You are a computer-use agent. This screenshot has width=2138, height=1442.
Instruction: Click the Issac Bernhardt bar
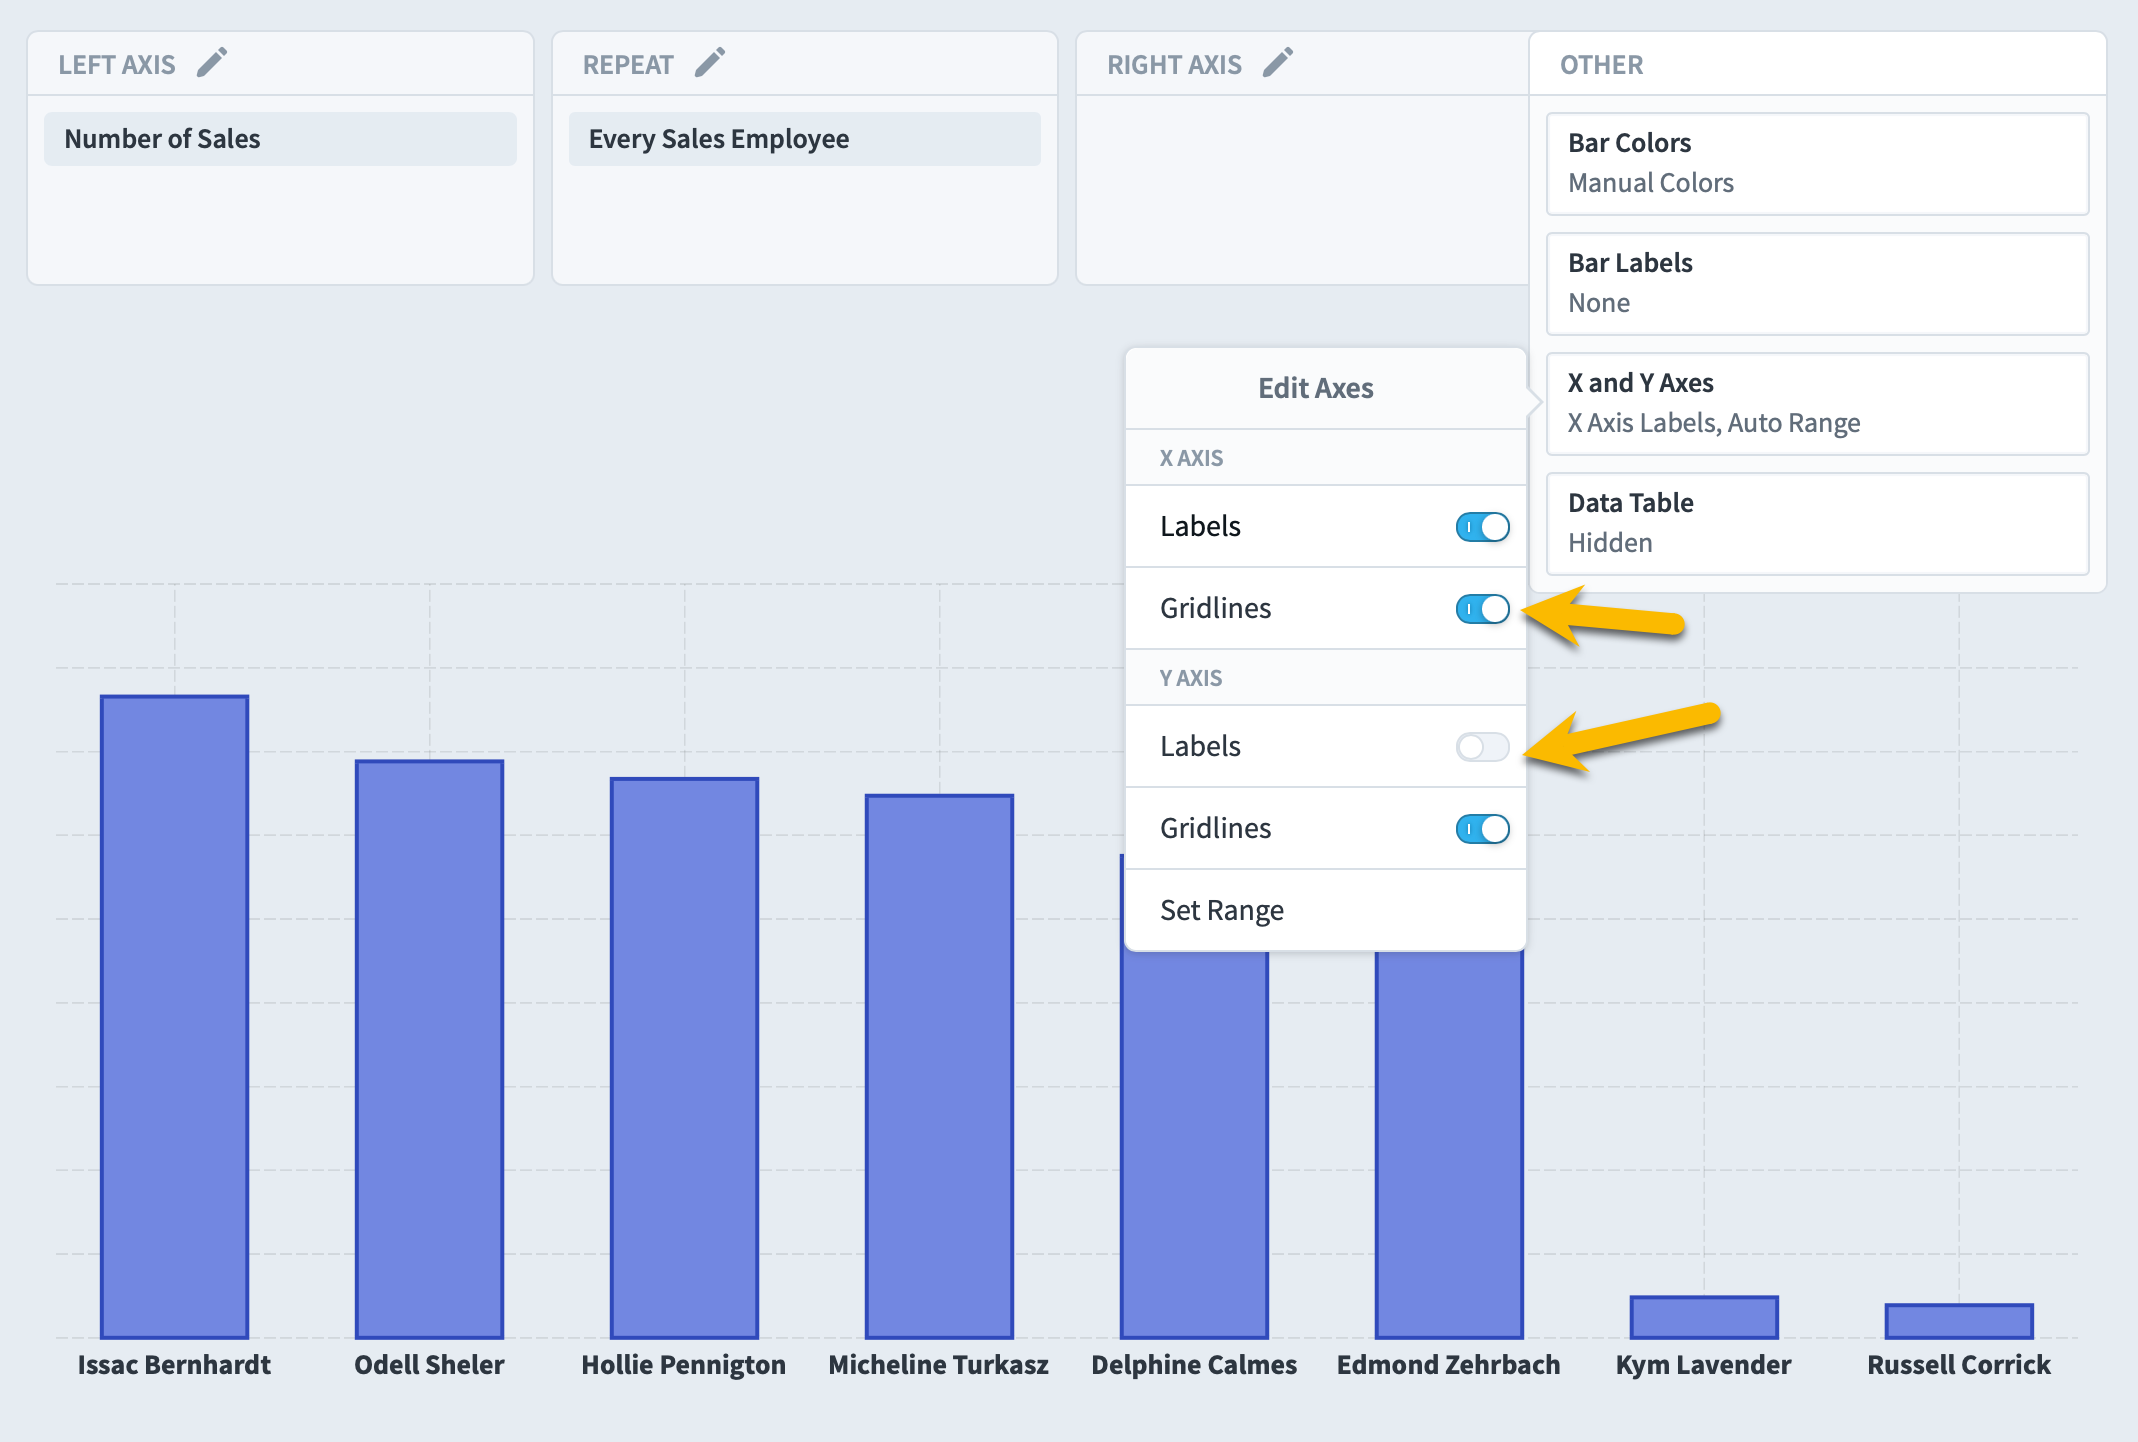tap(175, 1017)
